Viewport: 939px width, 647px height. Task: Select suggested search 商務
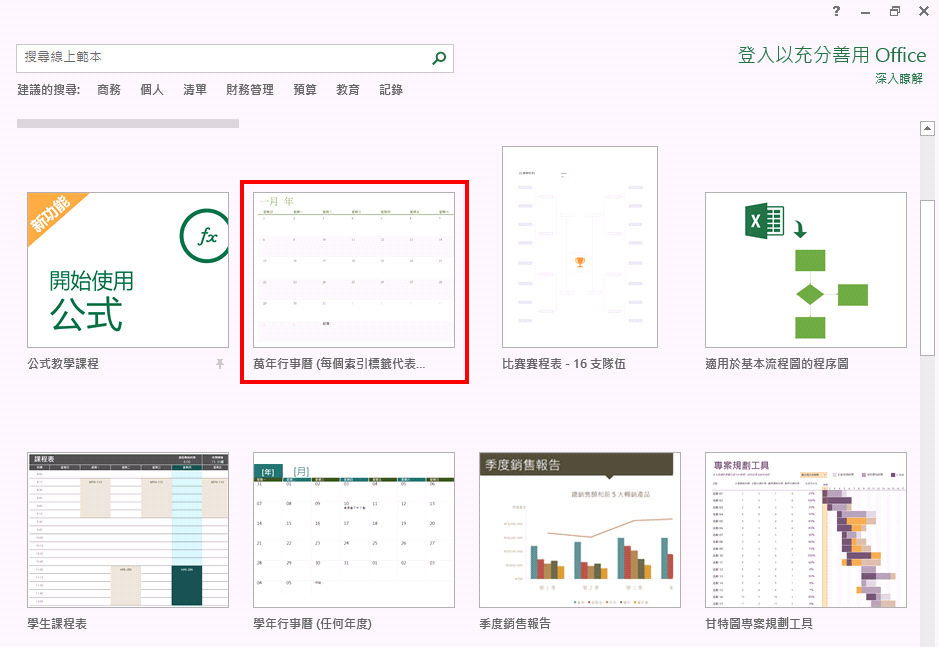coord(109,90)
